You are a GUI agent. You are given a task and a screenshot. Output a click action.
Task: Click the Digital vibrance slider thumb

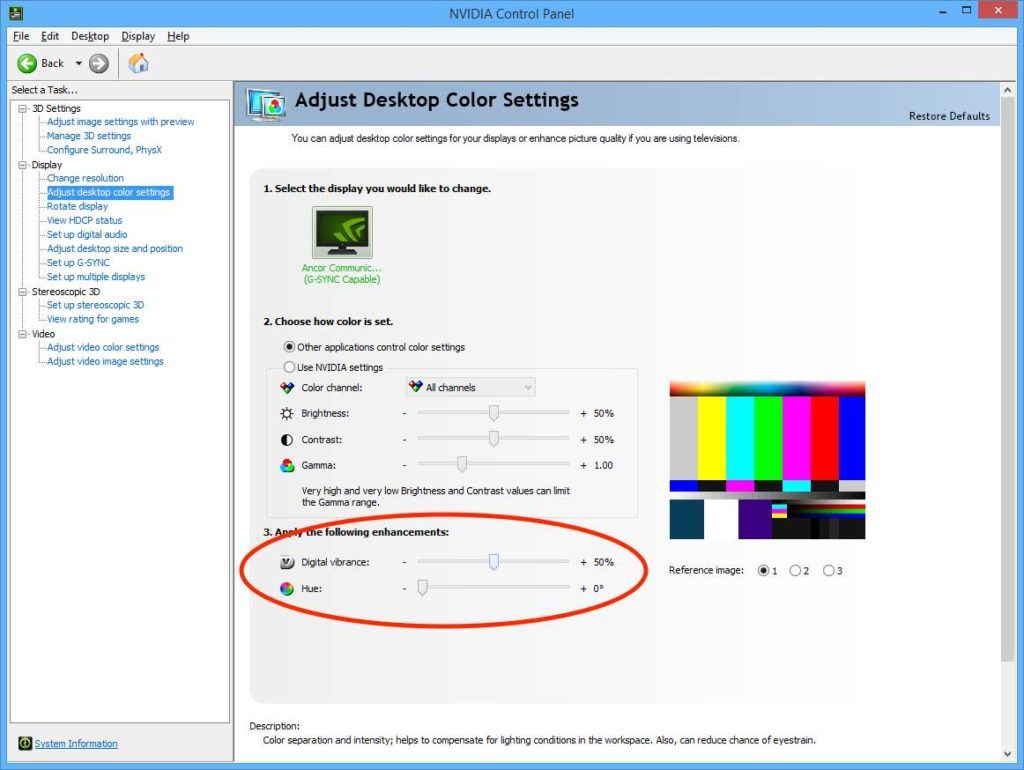(x=494, y=562)
